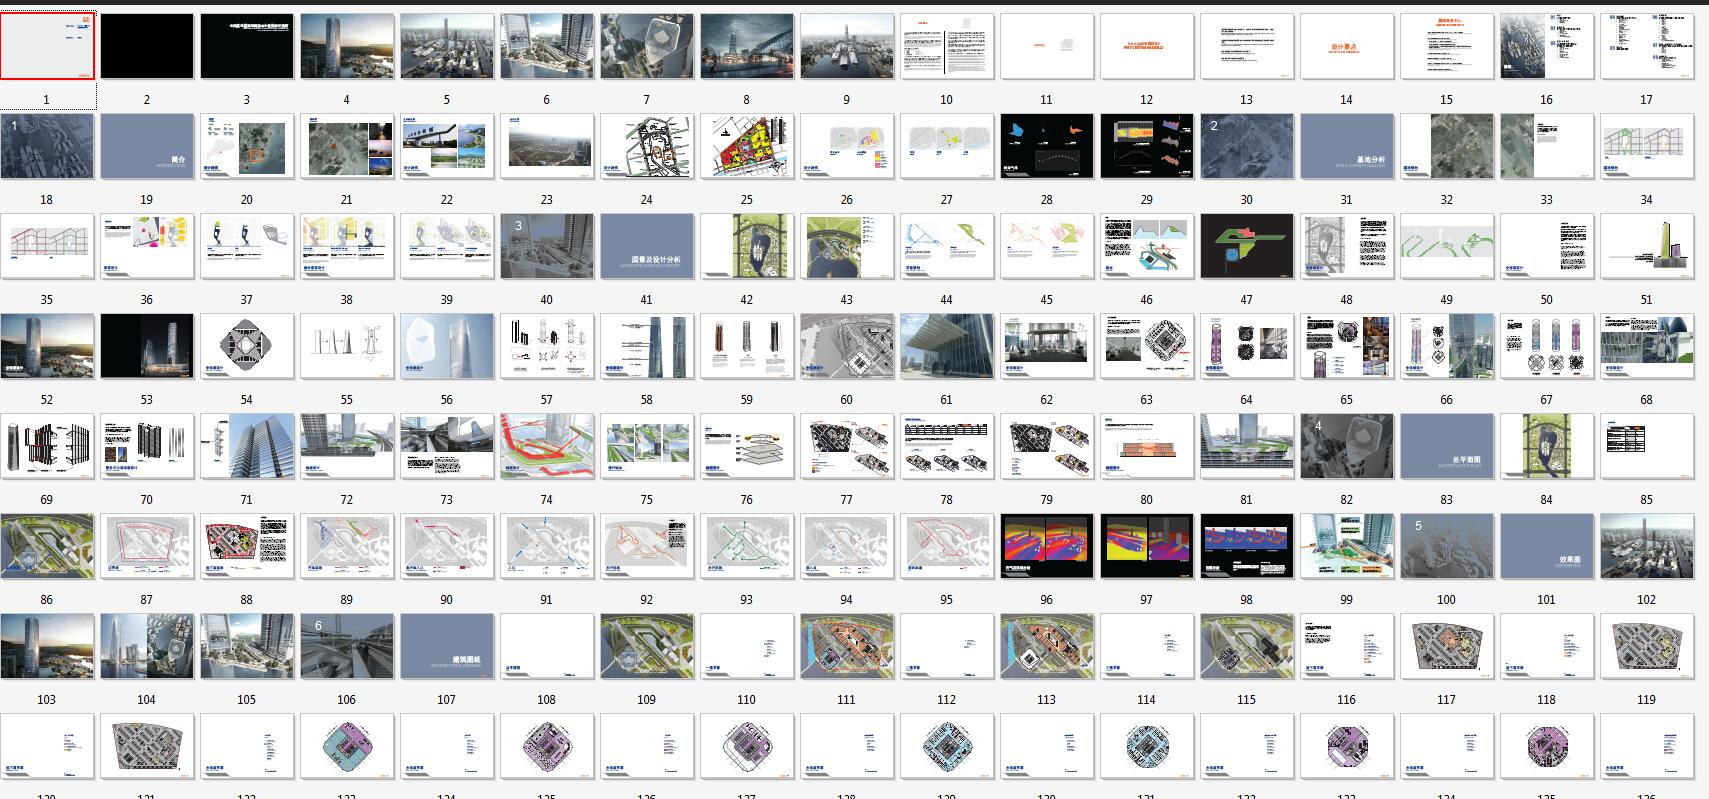
Task: Choose slide 23 hazy aerial photo thumbnail
Action: tap(547, 146)
